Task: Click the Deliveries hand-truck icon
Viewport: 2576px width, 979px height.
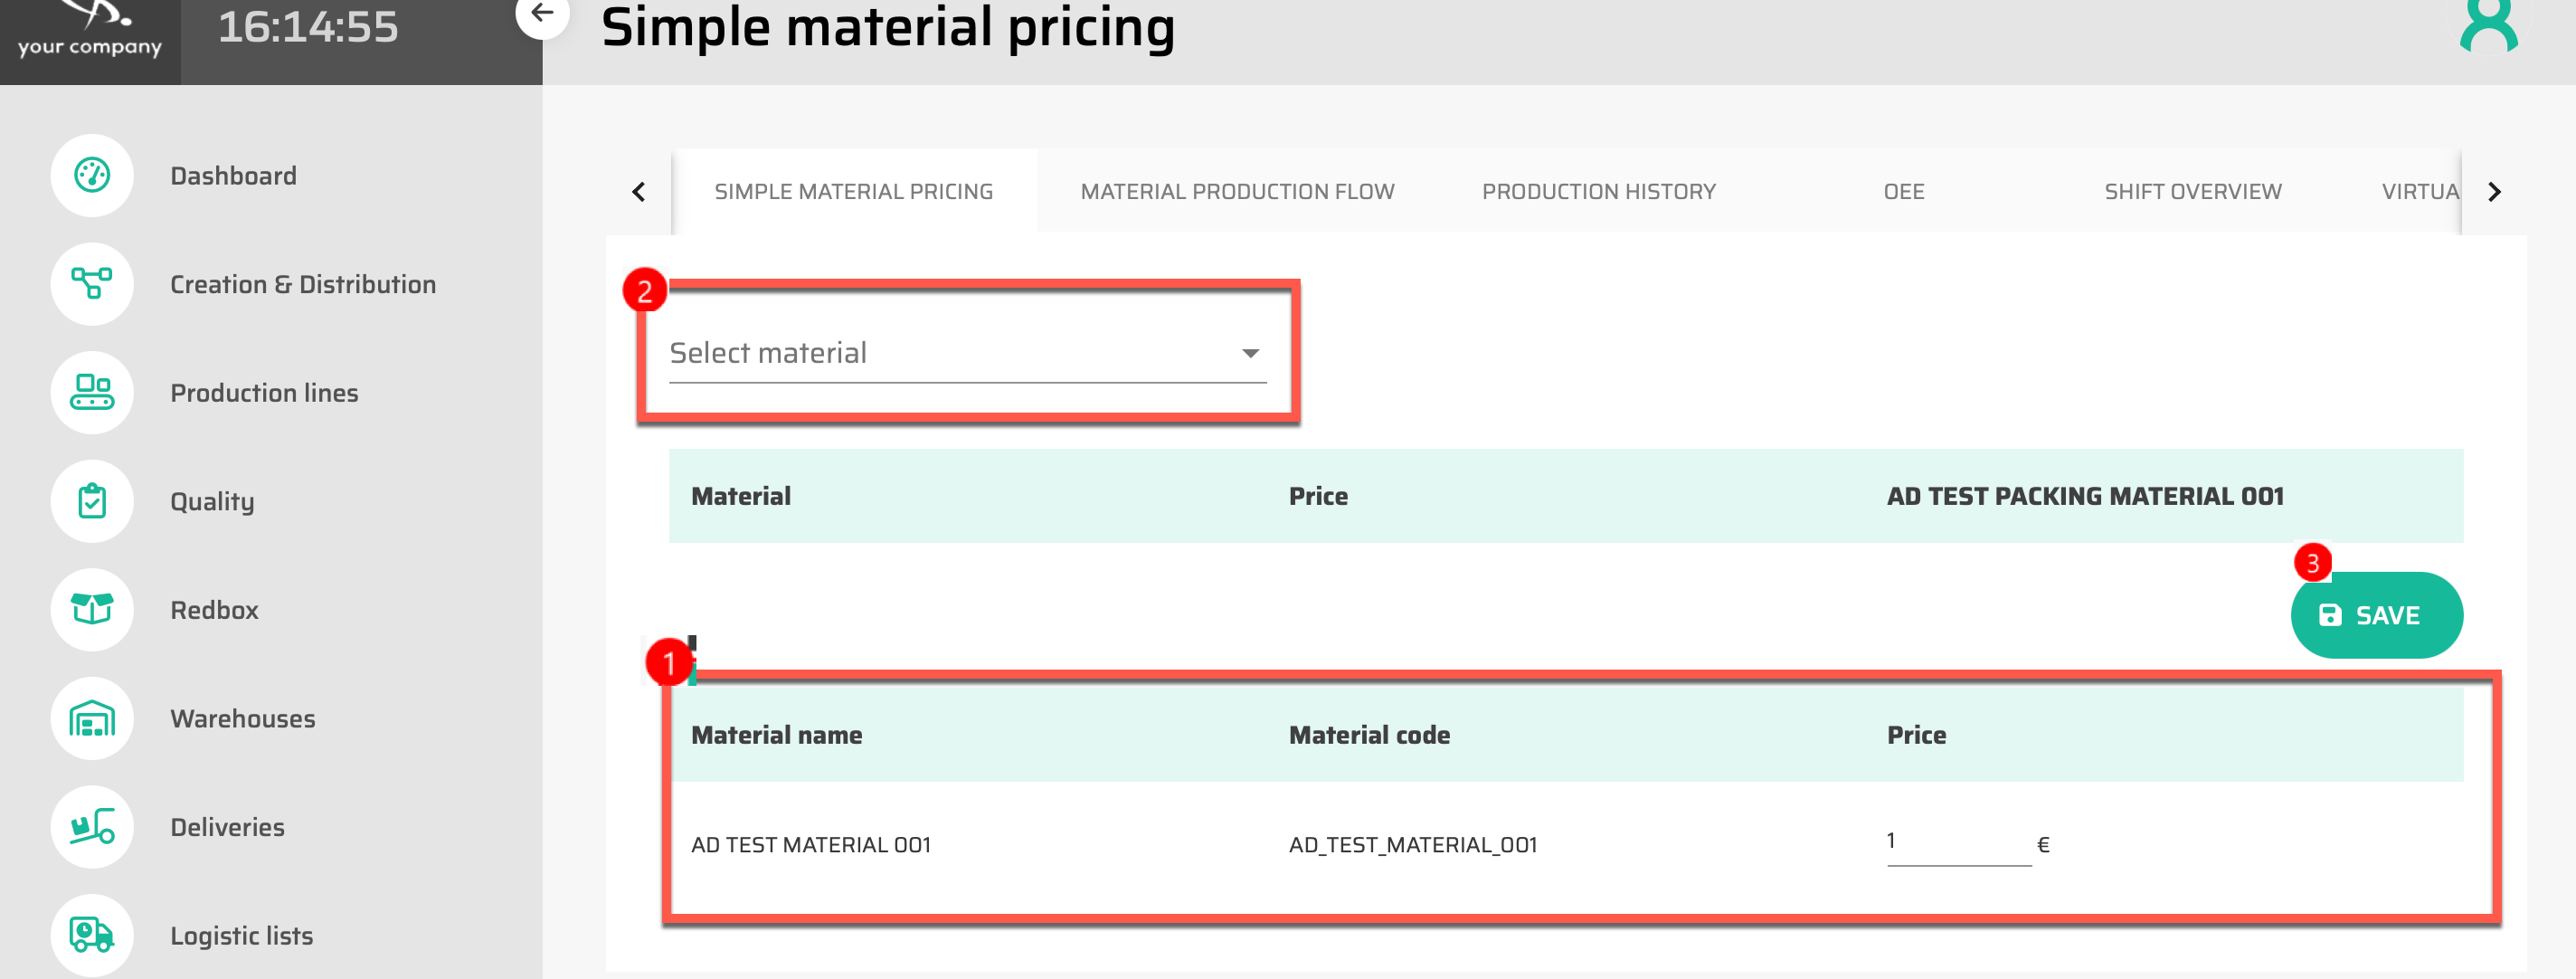Action: tap(92, 827)
